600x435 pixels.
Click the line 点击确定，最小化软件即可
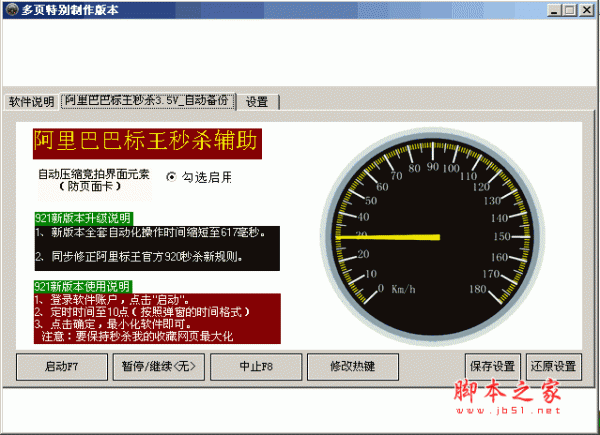[x=113, y=324]
